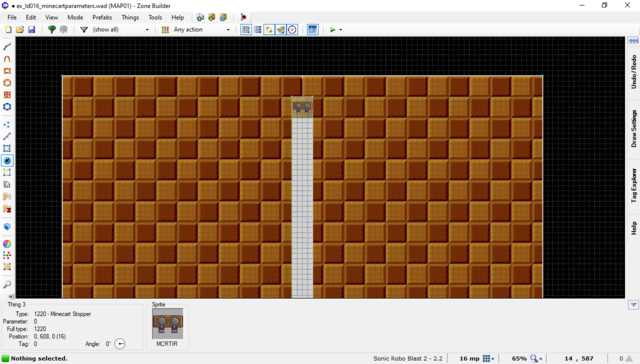Toggle the blue info panel button
640x364 pixels.
313,29
